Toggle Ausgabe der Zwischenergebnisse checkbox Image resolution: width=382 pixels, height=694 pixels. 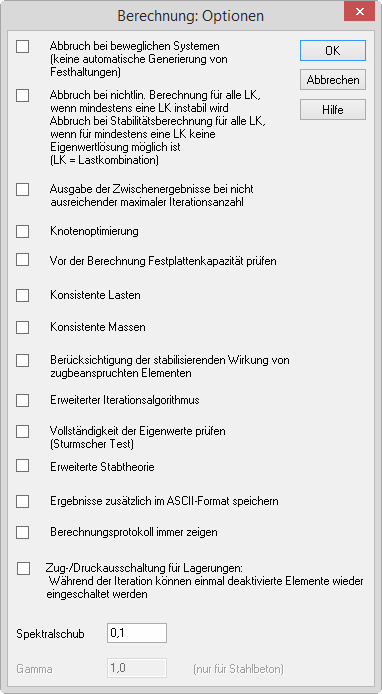click(x=23, y=189)
